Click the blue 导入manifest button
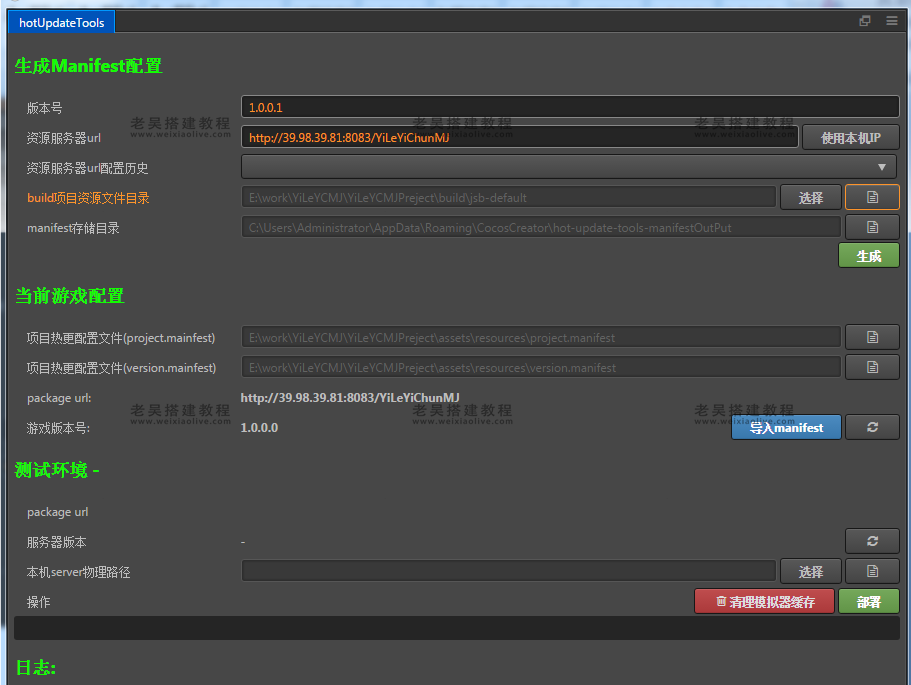The image size is (911, 685). [x=786, y=427]
